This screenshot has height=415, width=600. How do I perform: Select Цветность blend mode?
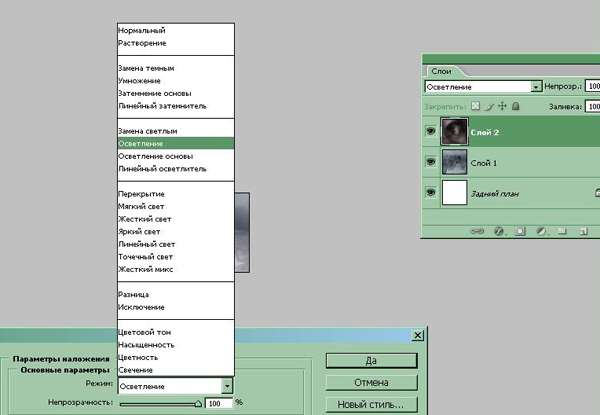[x=176, y=357]
